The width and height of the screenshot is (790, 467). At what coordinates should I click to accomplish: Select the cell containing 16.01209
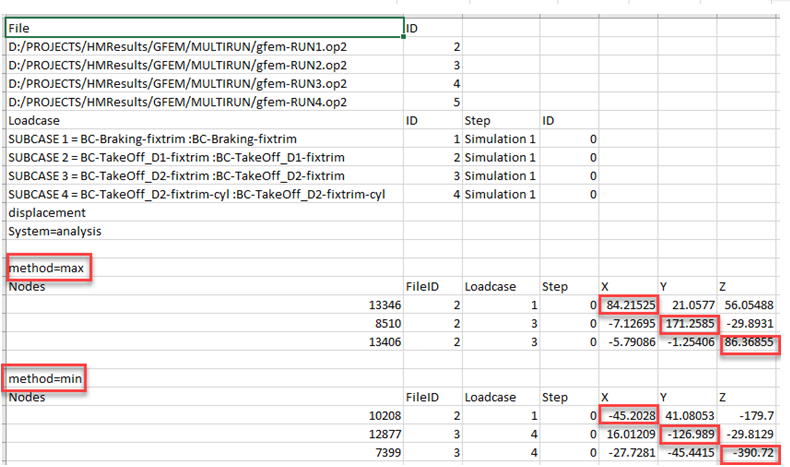point(628,434)
